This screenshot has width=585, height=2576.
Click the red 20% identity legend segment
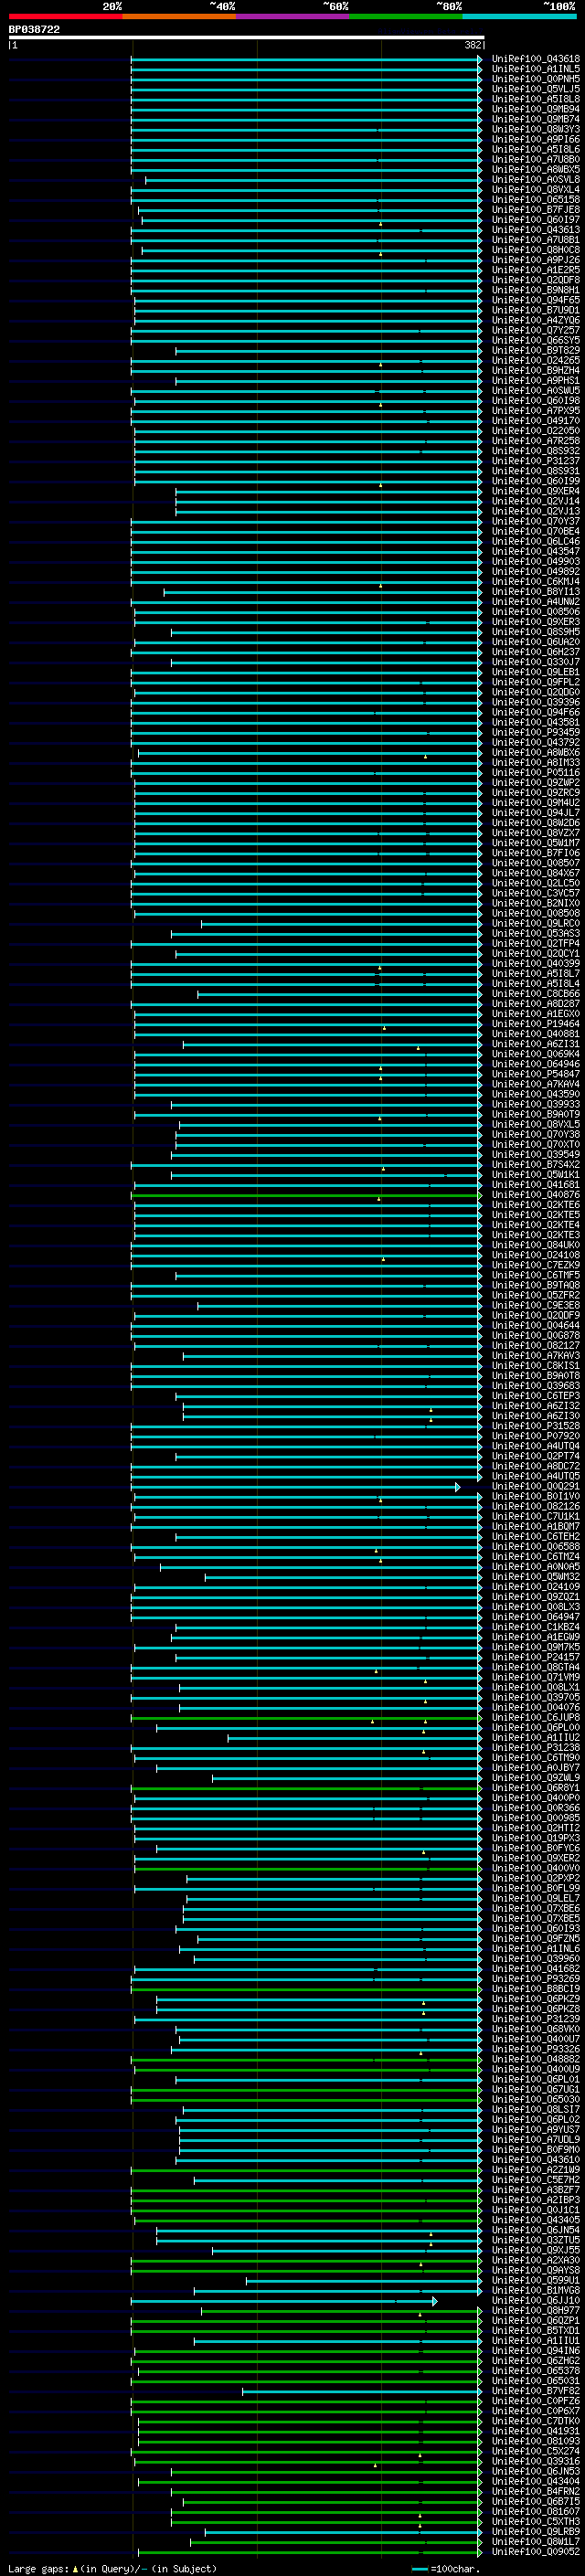tap(65, 16)
